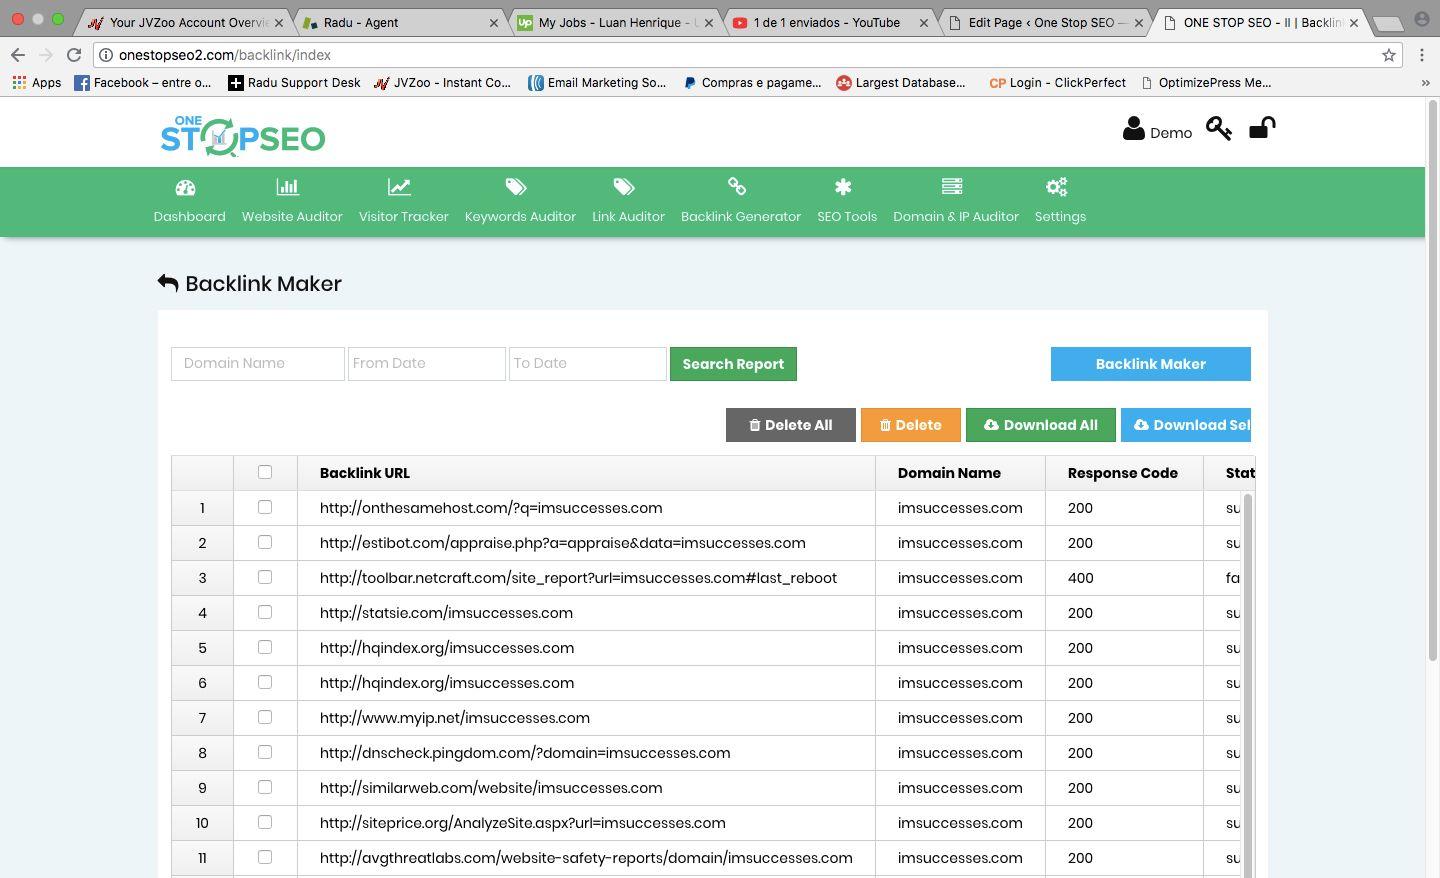Click the key icon near the Demo account
Image resolution: width=1440 pixels, height=878 pixels.
click(1218, 129)
